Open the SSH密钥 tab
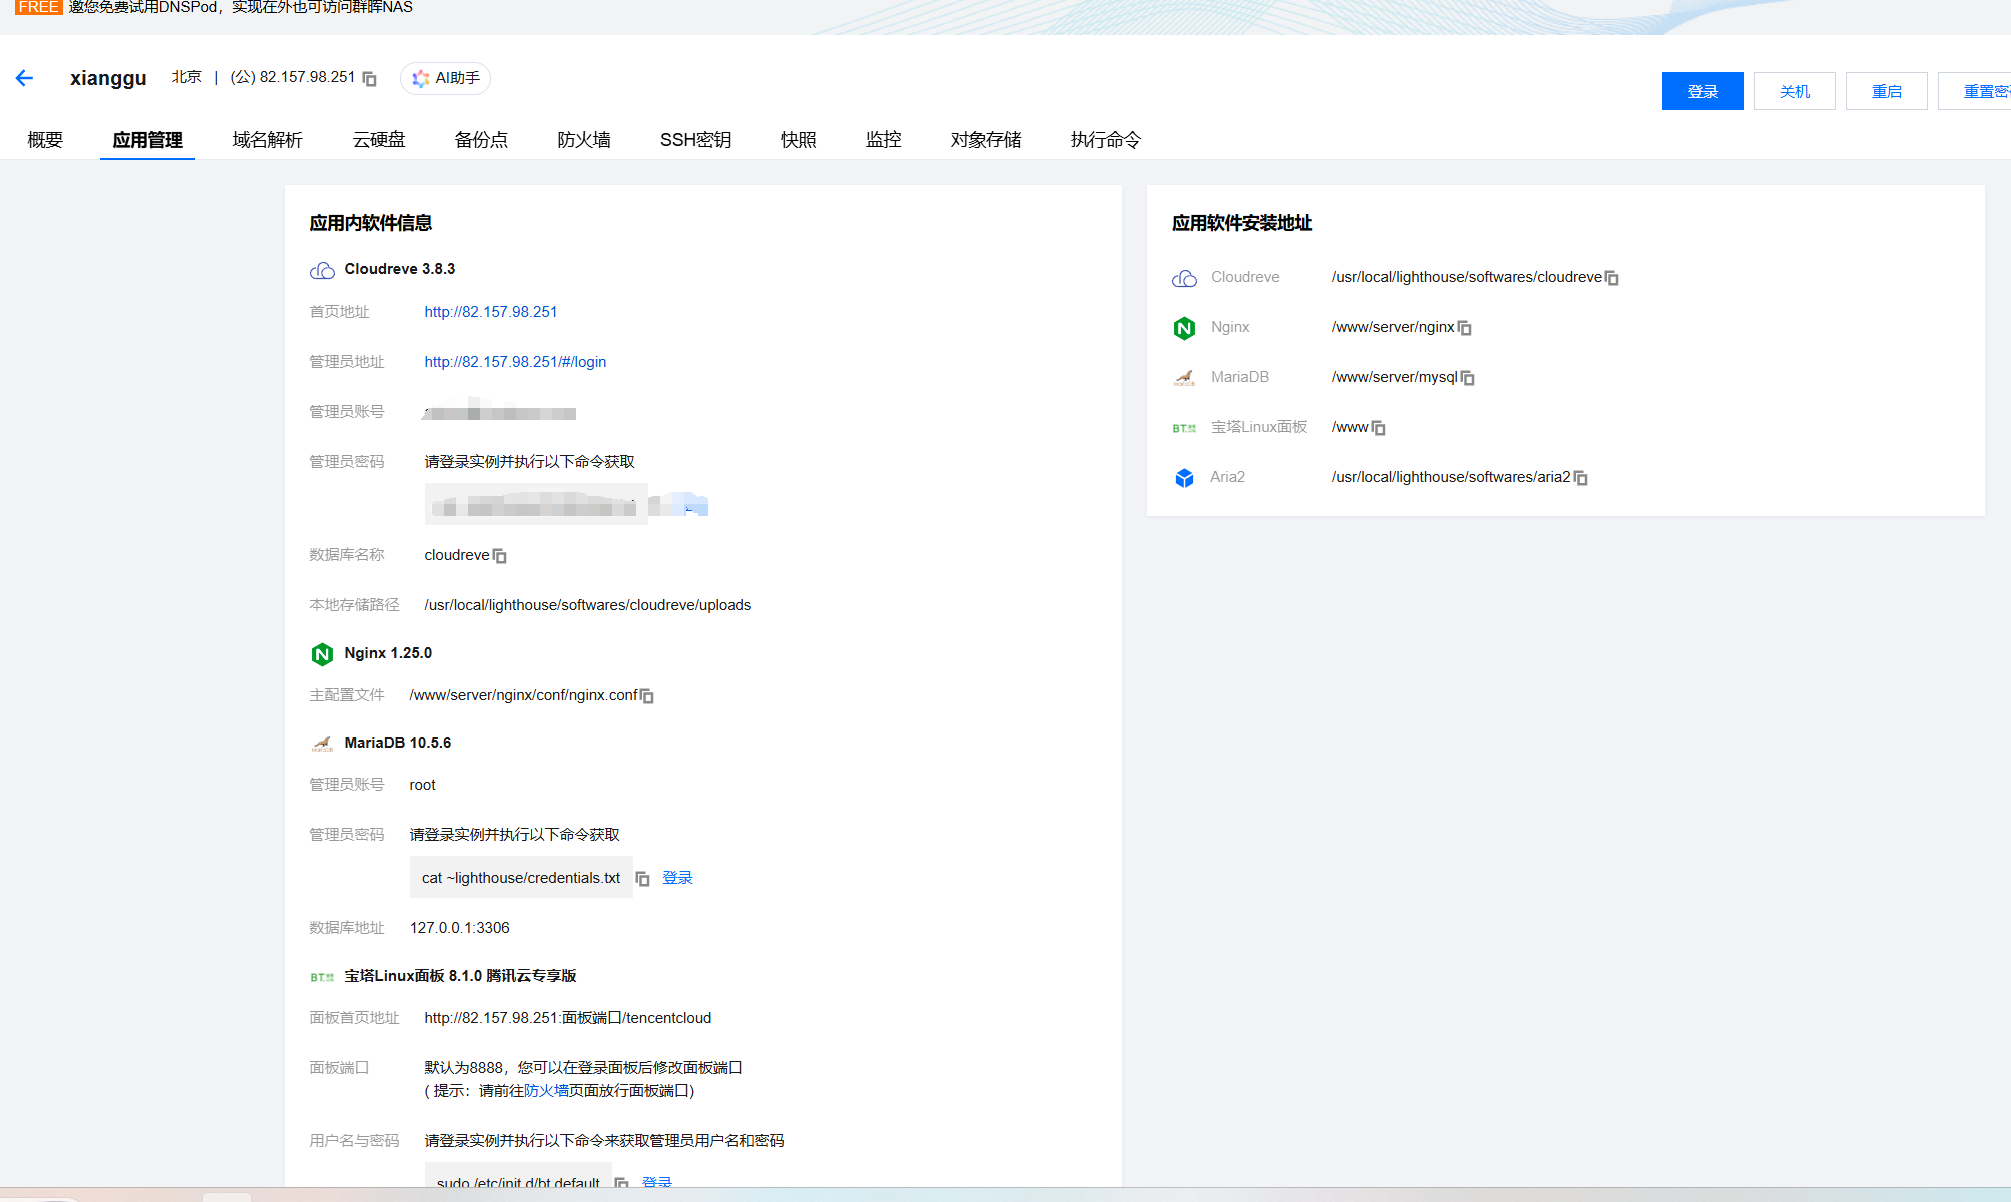2011x1202 pixels. coord(695,140)
